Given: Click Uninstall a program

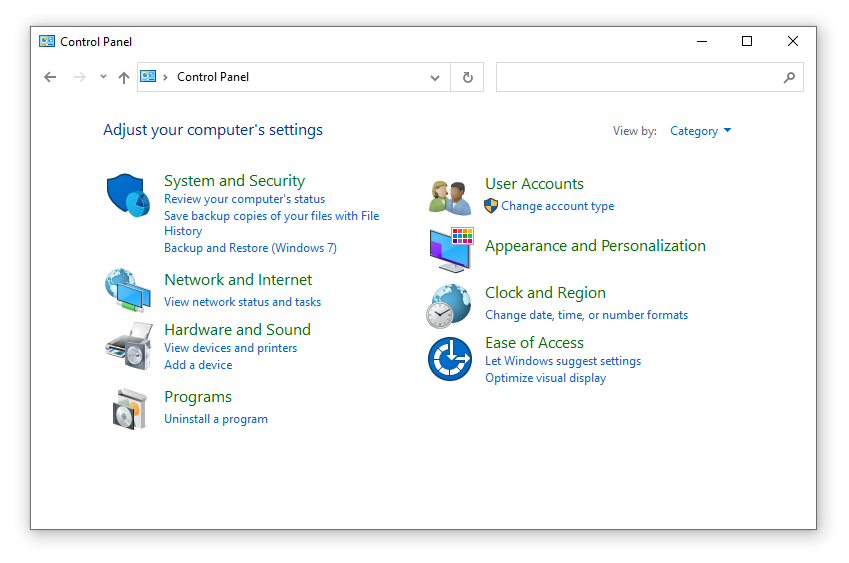Looking at the screenshot, I should pos(216,419).
